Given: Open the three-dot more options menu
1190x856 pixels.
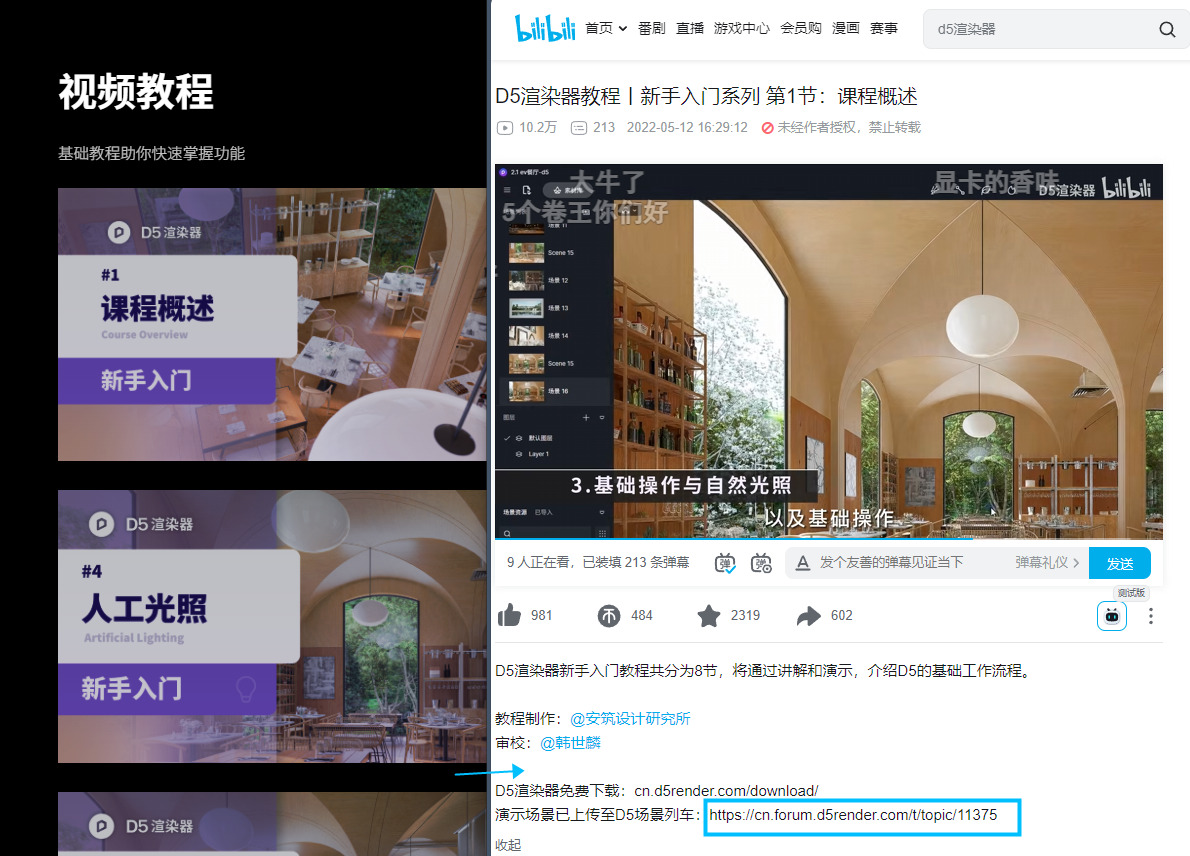Looking at the screenshot, I should coord(1150,615).
